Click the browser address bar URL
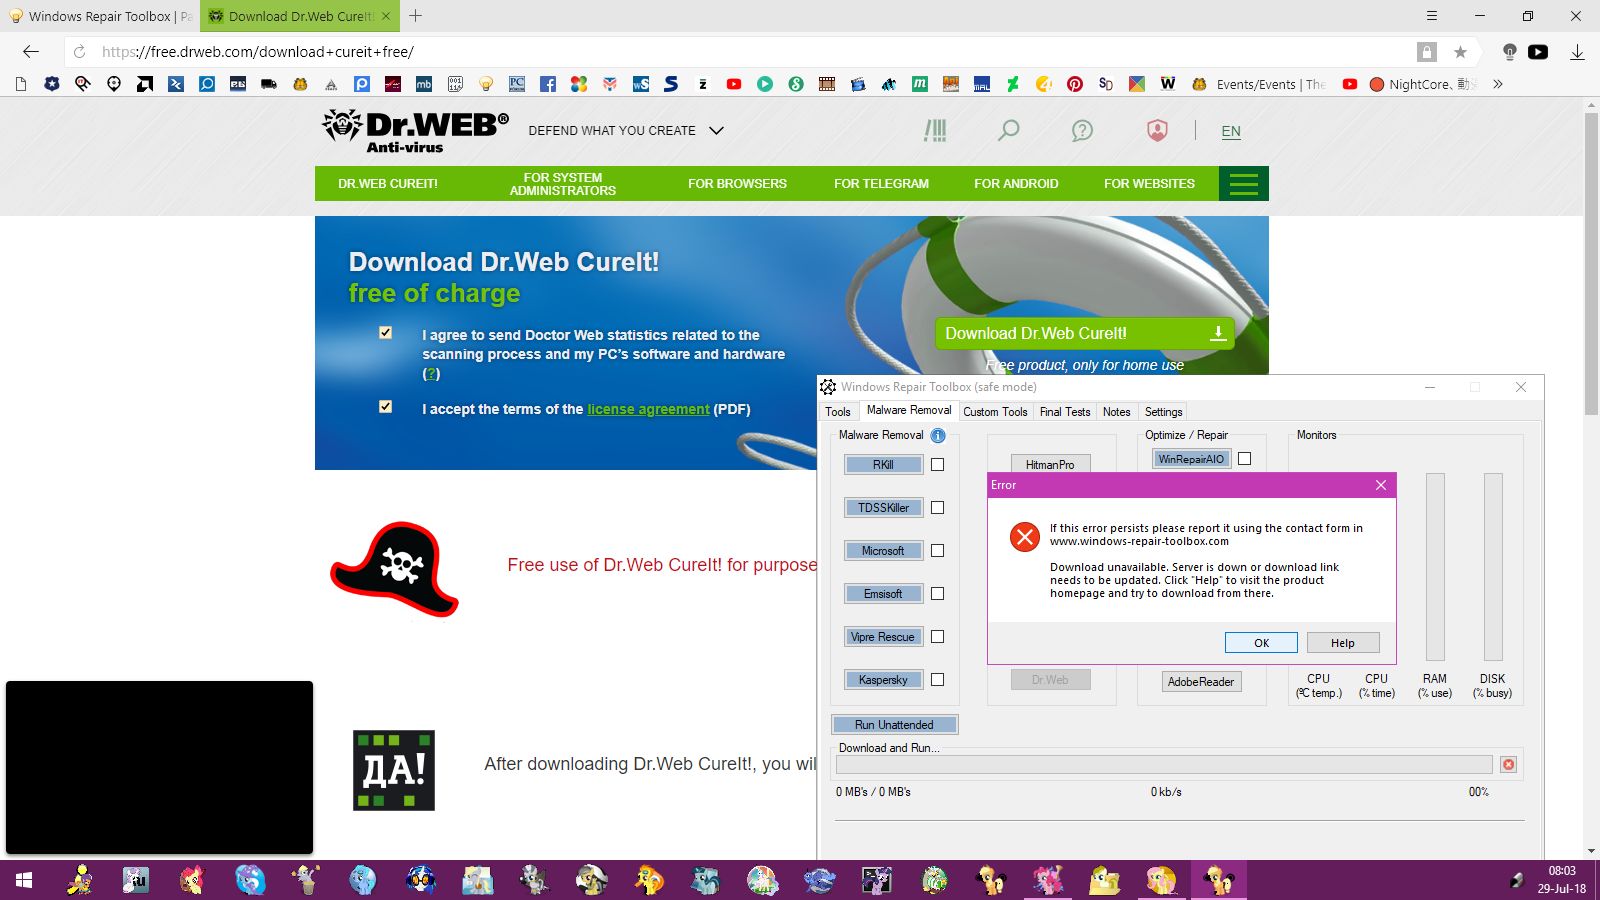This screenshot has height=900, width=1600. pyautogui.click(x=258, y=52)
